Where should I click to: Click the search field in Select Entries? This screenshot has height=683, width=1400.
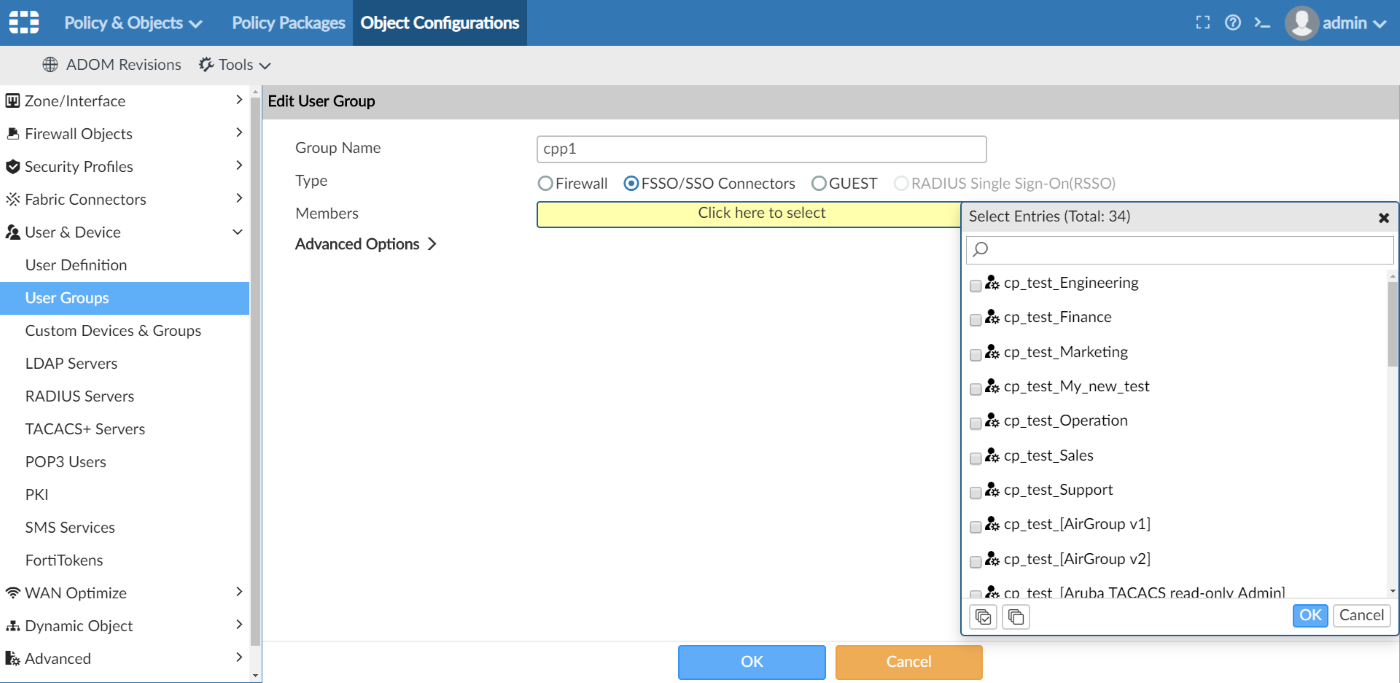click(x=1180, y=250)
